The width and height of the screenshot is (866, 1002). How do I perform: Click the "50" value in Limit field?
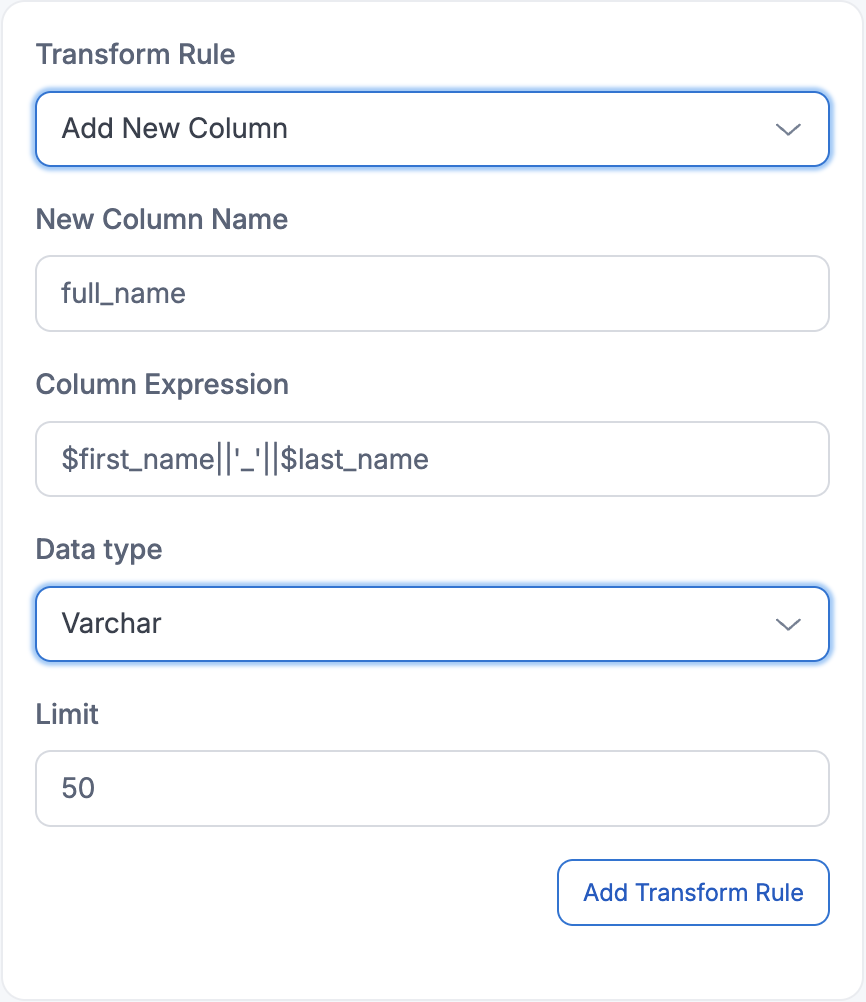click(79, 789)
